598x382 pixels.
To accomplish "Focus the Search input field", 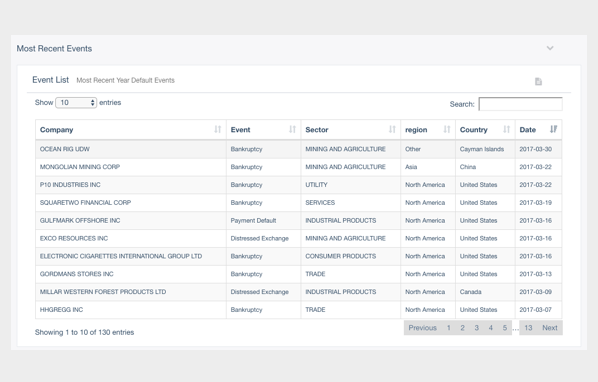I will 521,104.
